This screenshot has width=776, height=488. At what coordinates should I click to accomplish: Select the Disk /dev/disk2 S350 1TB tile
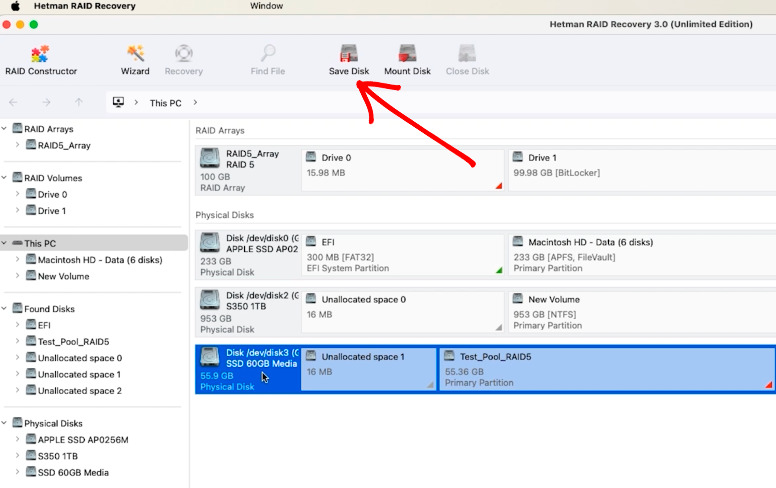tap(247, 311)
